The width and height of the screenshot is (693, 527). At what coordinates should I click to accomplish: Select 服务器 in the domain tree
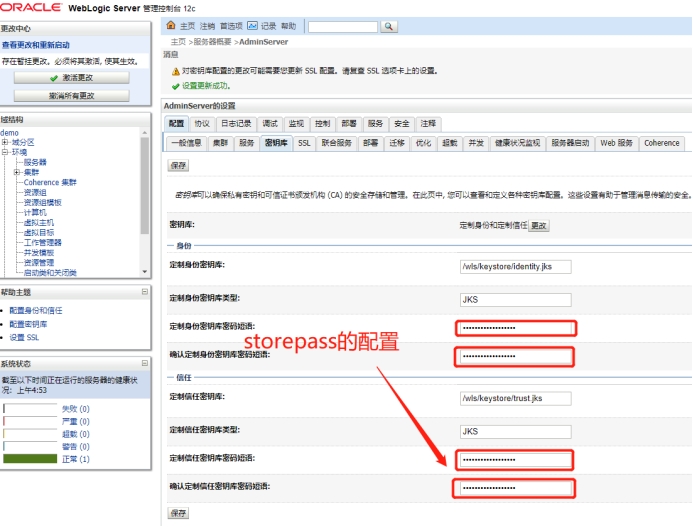point(35,162)
